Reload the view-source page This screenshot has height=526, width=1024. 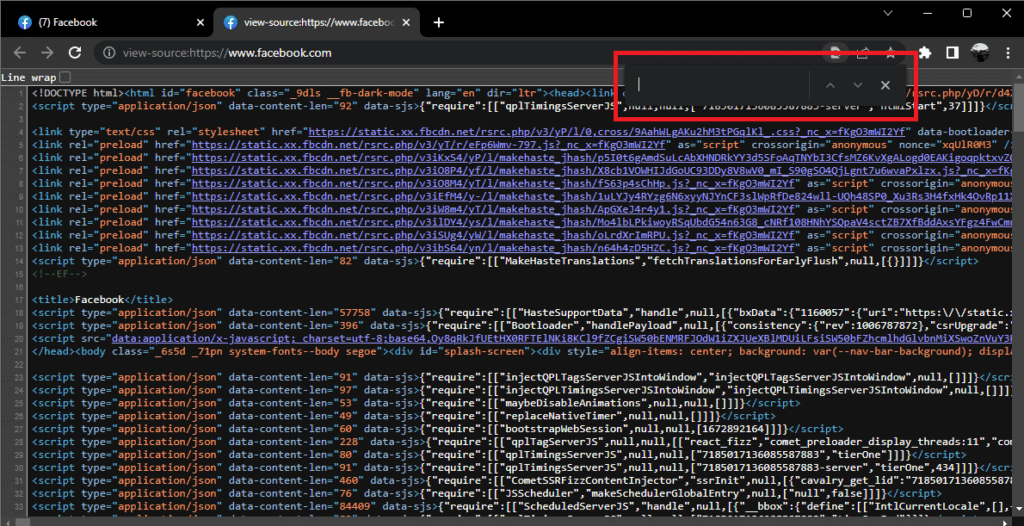click(x=76, y=53)
